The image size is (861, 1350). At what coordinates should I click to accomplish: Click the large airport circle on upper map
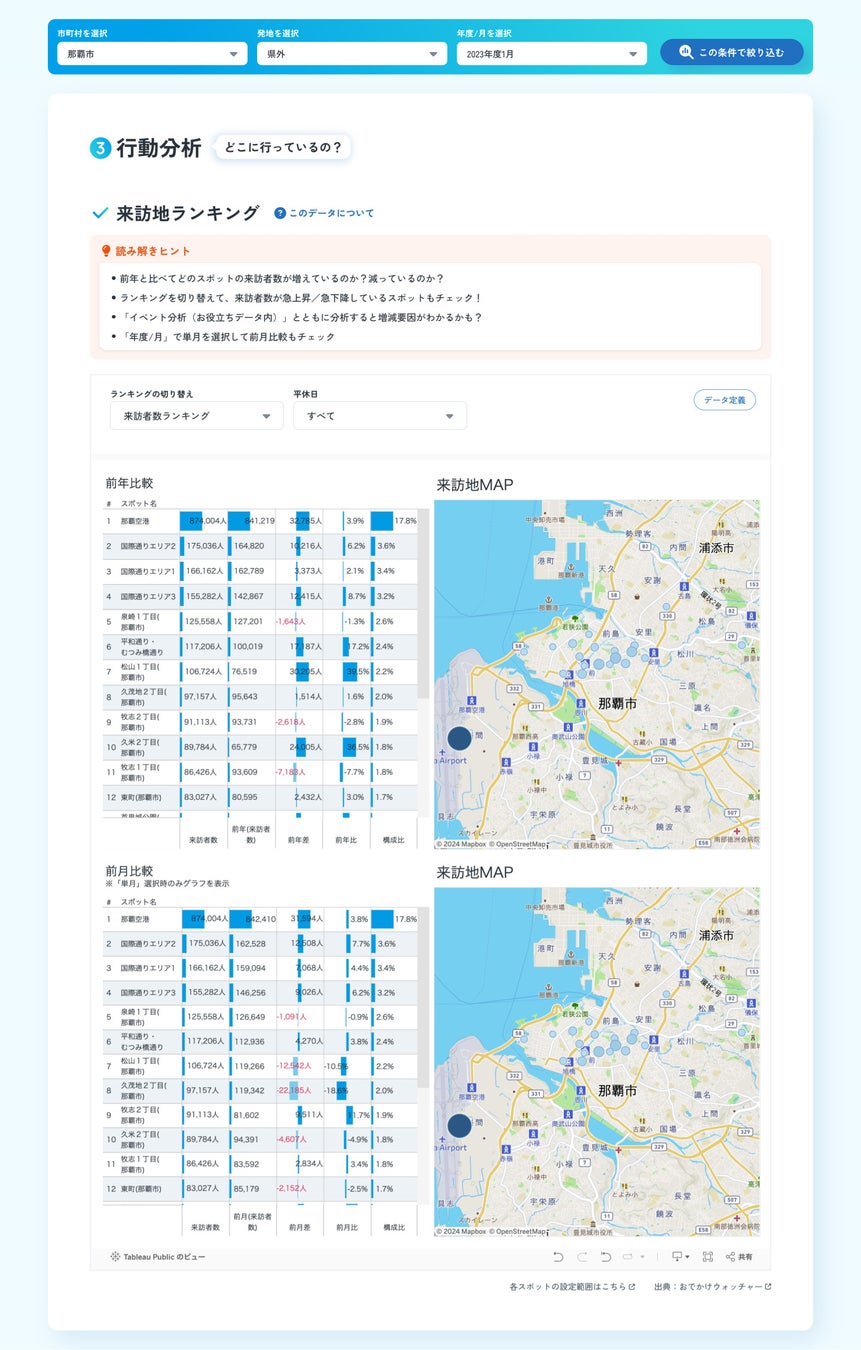[x=459, y=738]
